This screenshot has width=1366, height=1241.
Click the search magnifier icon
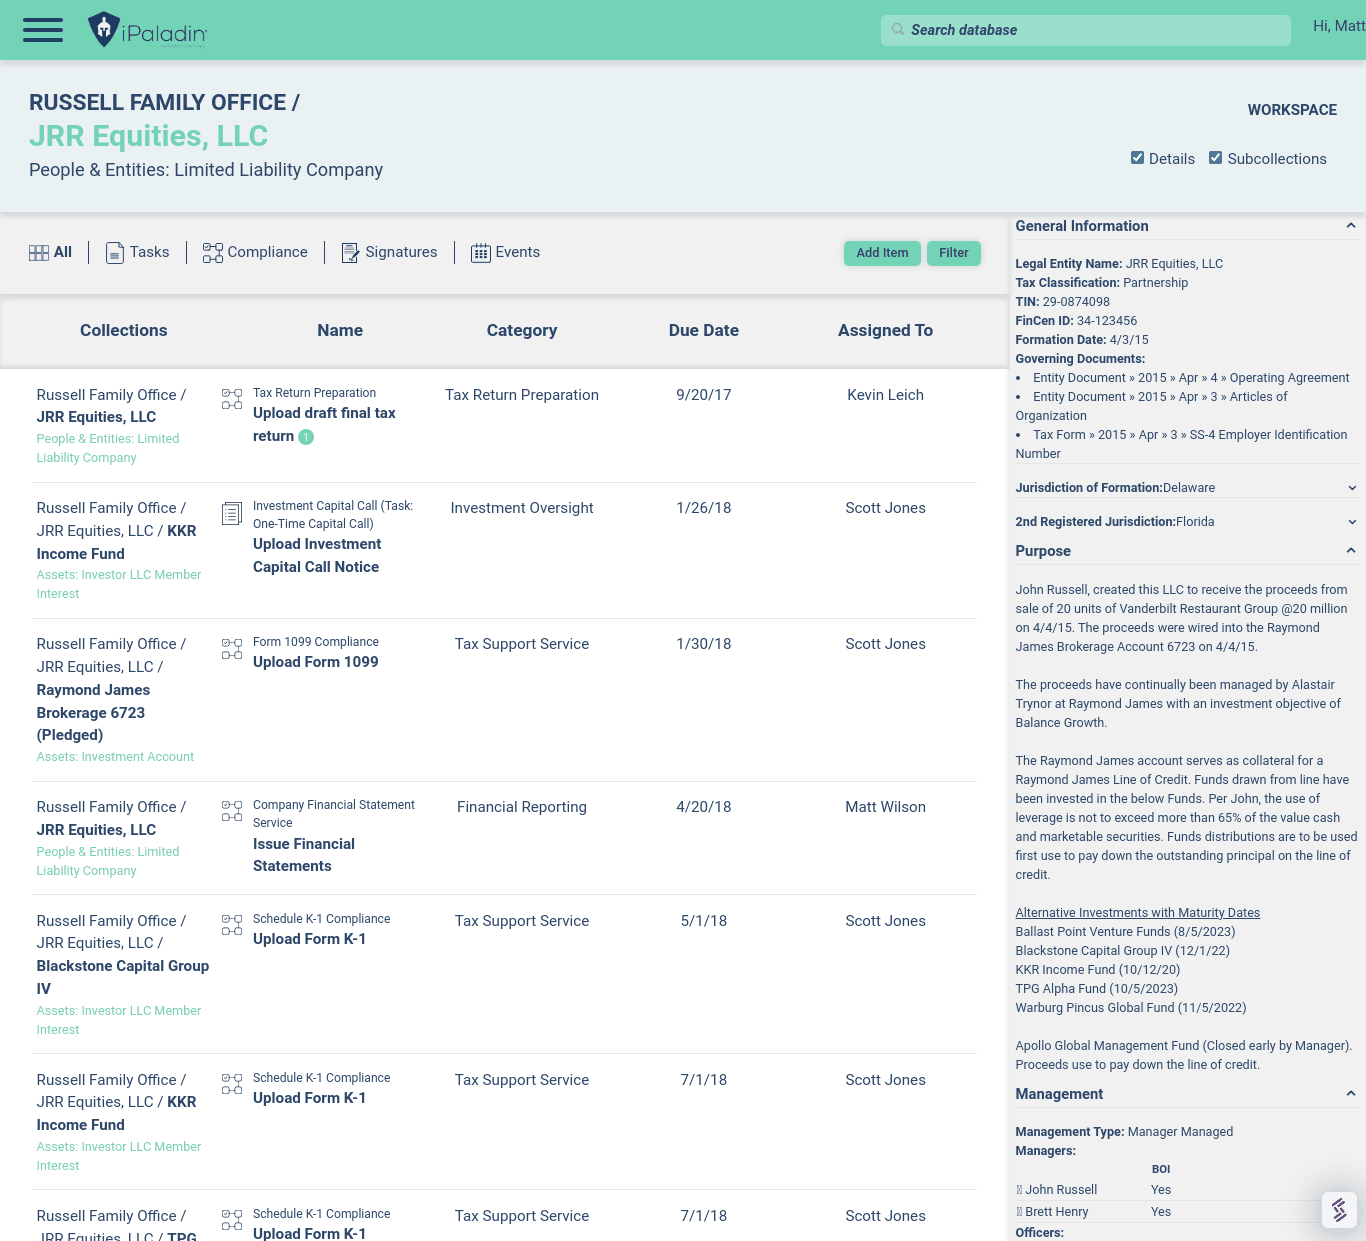898,30
